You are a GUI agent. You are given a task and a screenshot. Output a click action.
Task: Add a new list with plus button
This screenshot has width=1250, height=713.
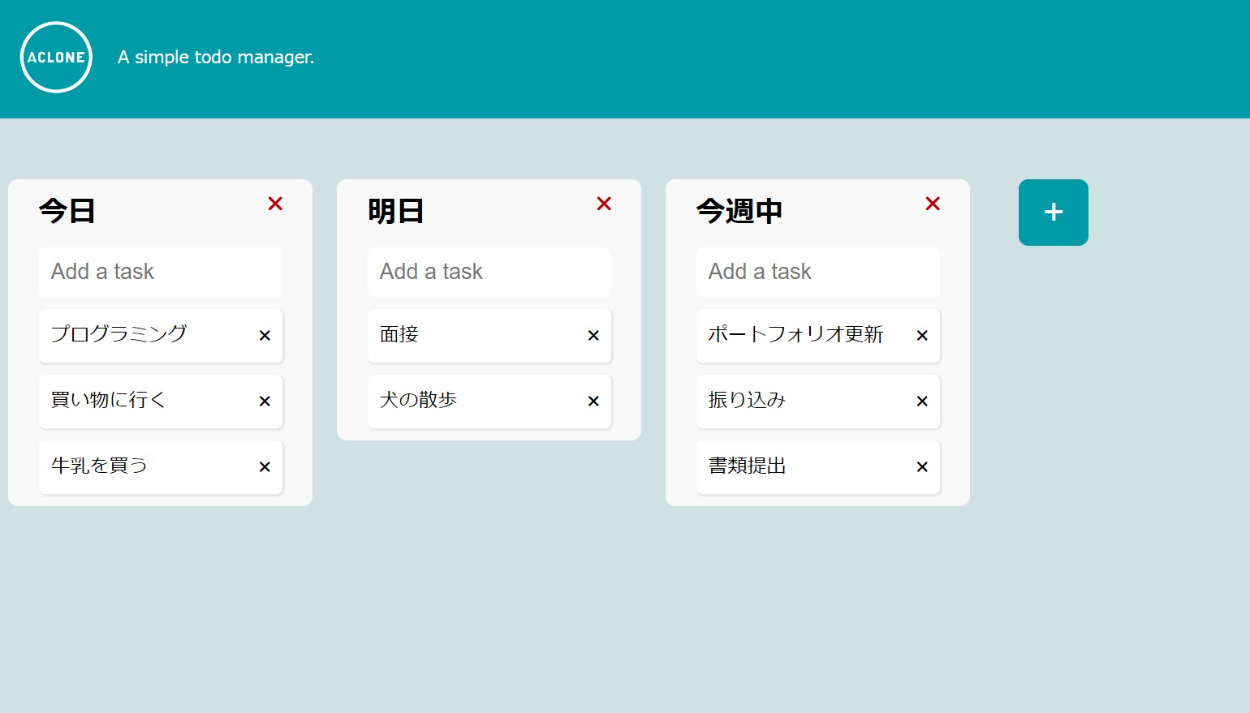(x=1053, y=212)
